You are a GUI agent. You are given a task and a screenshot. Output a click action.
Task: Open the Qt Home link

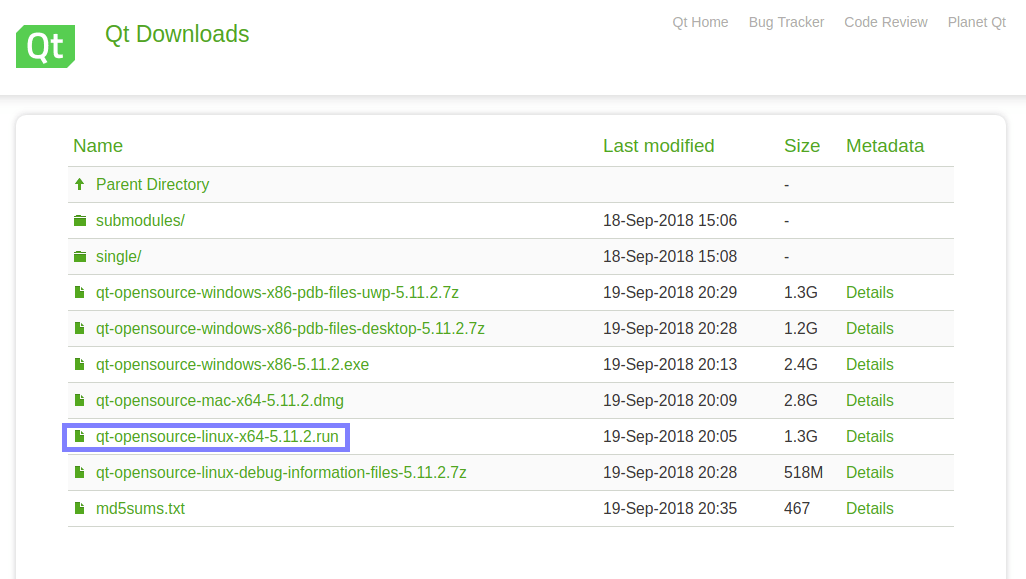[700, 22]
